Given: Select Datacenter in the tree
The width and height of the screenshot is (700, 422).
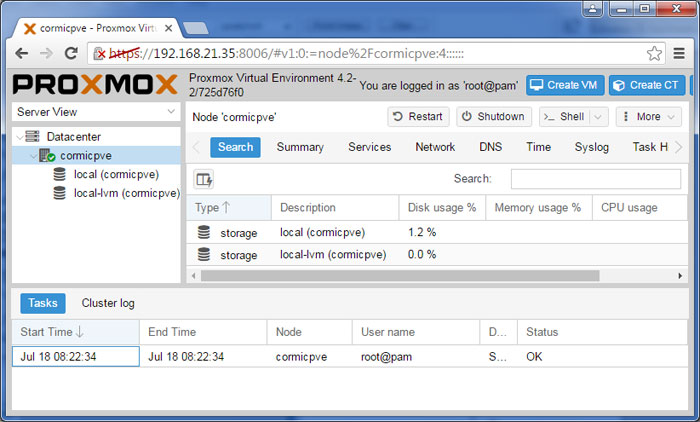Looking at the screenshot, I should pos(74,137).
